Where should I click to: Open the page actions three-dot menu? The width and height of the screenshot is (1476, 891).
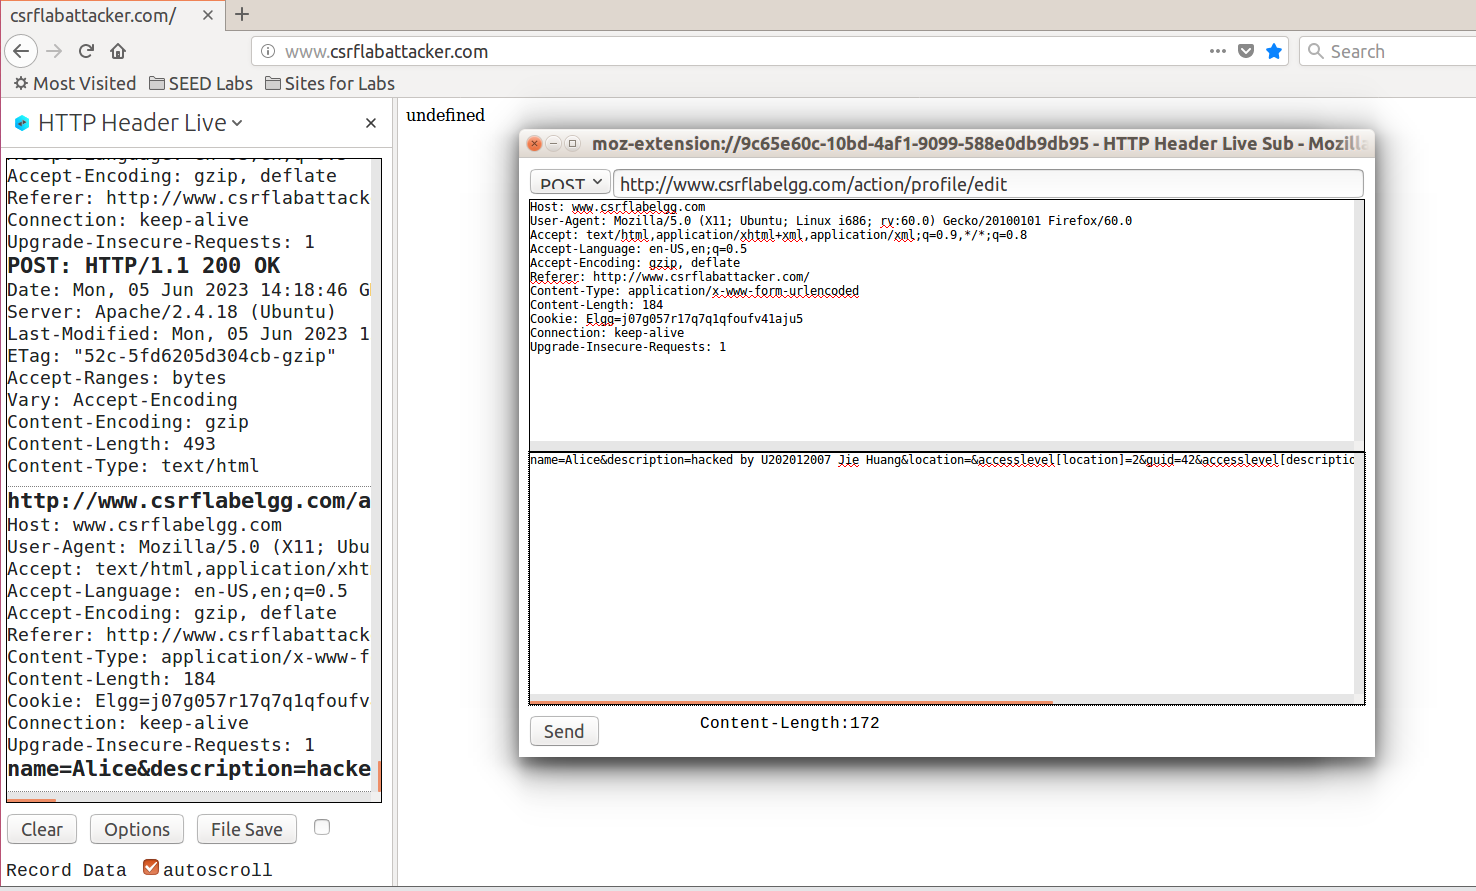point(1217,51)
